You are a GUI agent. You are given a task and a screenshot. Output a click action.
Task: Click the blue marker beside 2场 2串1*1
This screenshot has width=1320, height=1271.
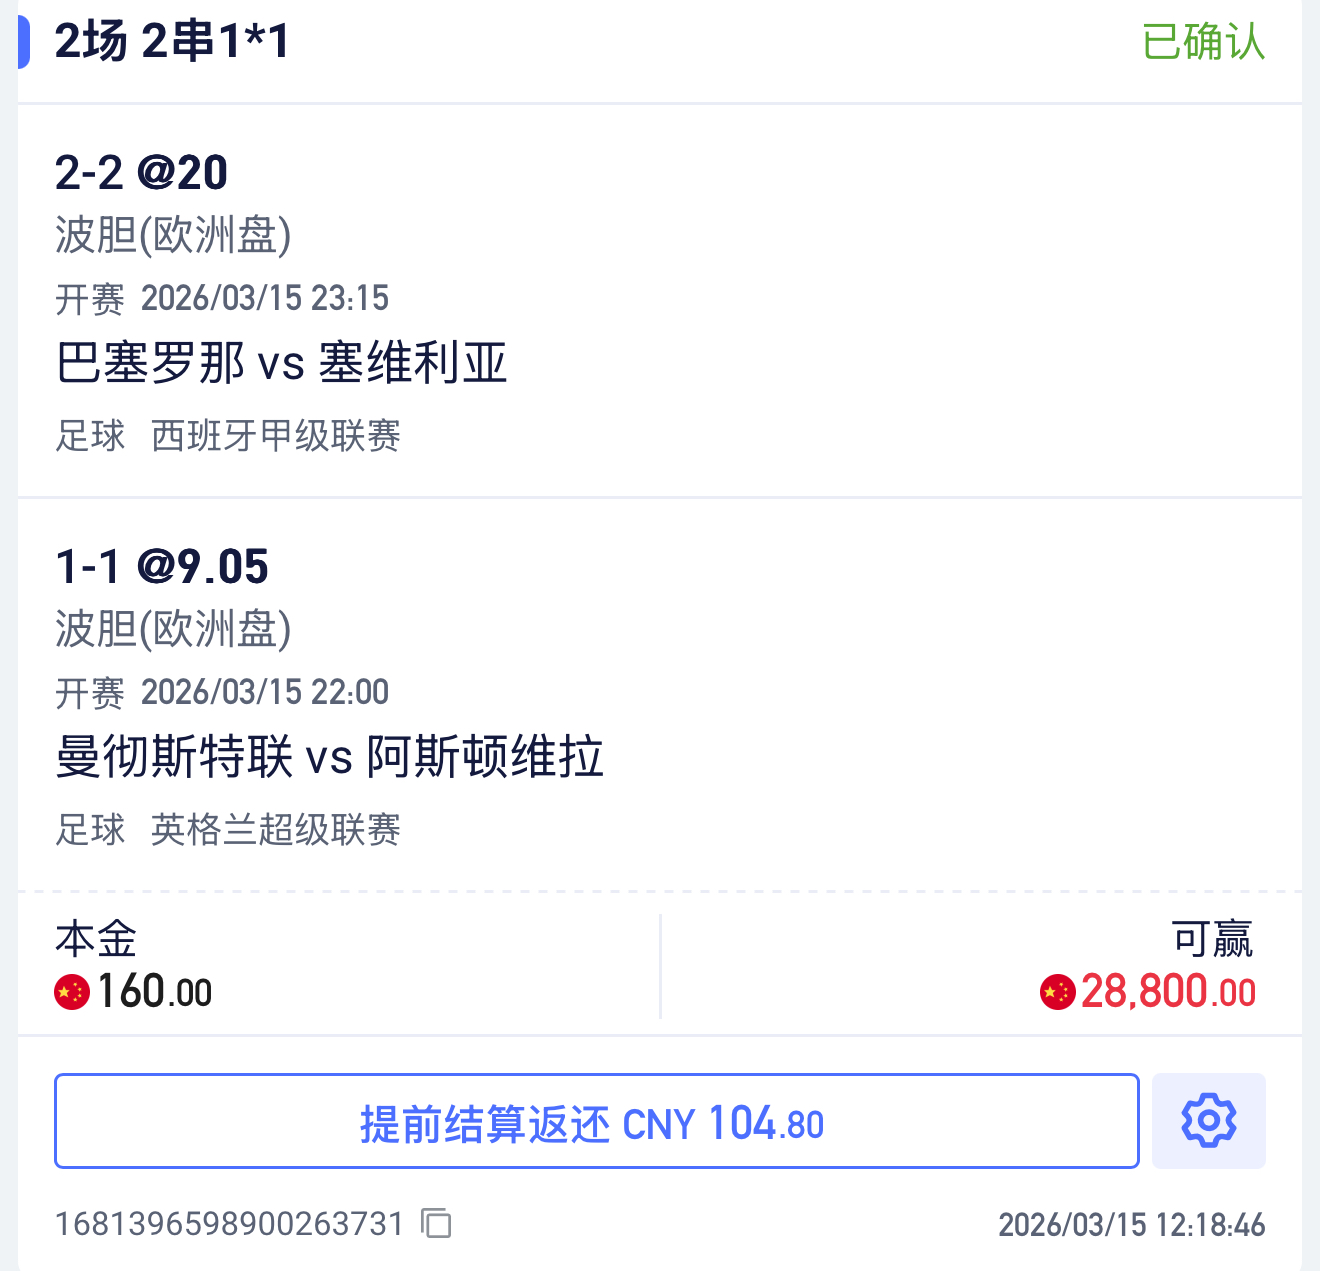point(23,42)
